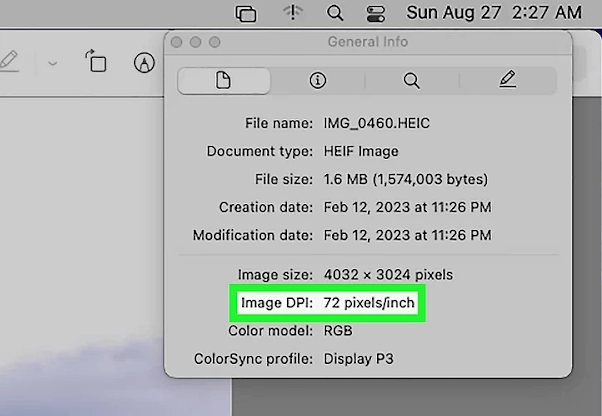Open the Annotations pencil tab
Image resolution: width=602 pixels, height=416 pixels.
click(x=507, y=81)
